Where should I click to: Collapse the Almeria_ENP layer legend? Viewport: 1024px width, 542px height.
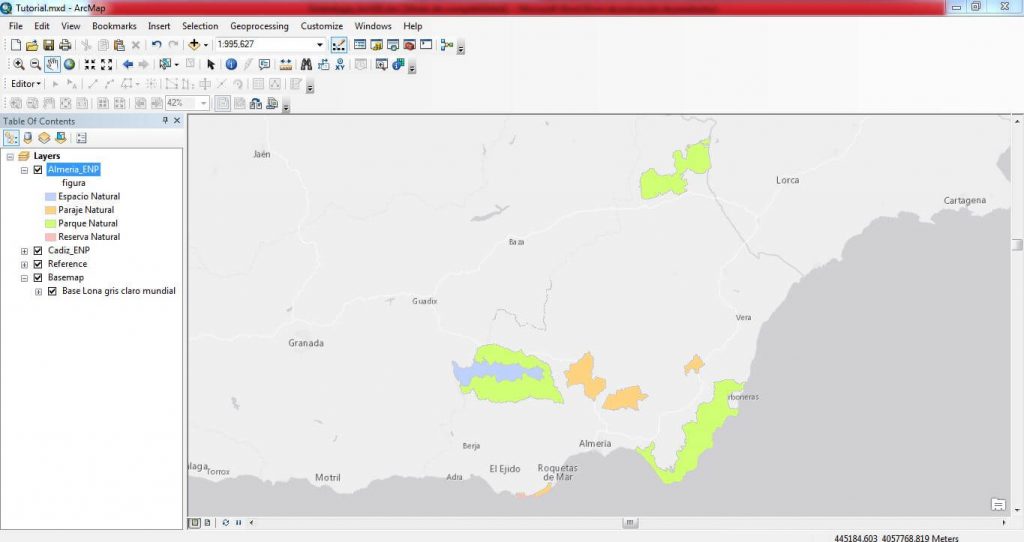tap(24, 170)
